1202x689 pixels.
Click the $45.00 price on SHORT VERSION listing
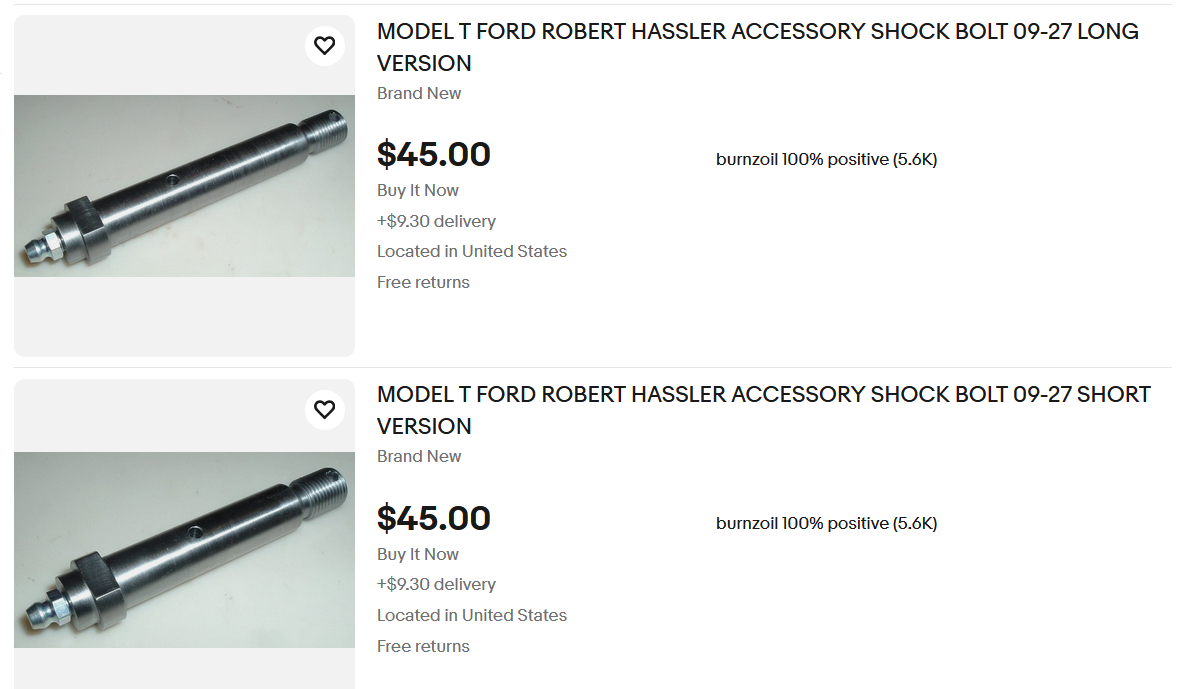coord(434,518)
